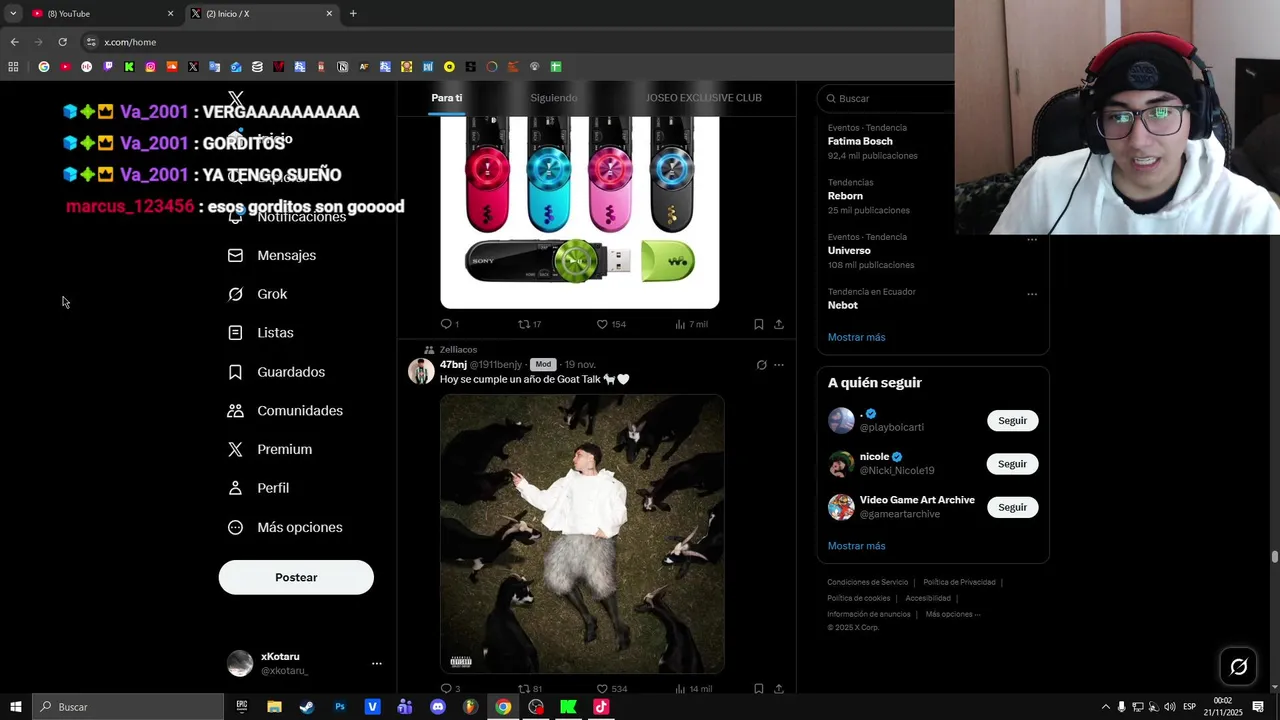The image size is (1280, 720).
Task: Open more options for the Nebot trend
Action: click(x=1032, y=295)
